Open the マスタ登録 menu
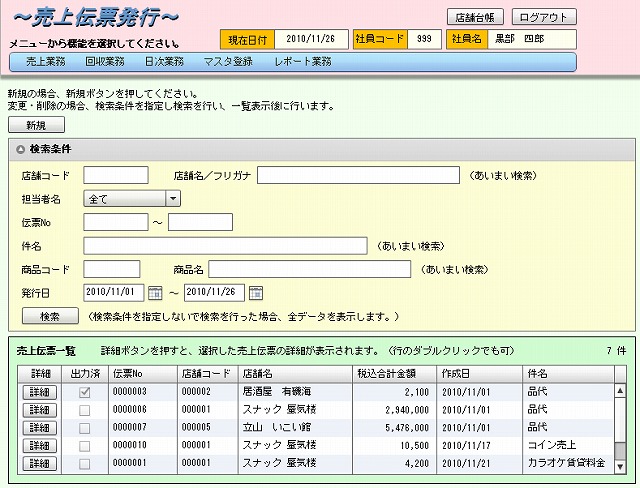 tap(229, 62)
